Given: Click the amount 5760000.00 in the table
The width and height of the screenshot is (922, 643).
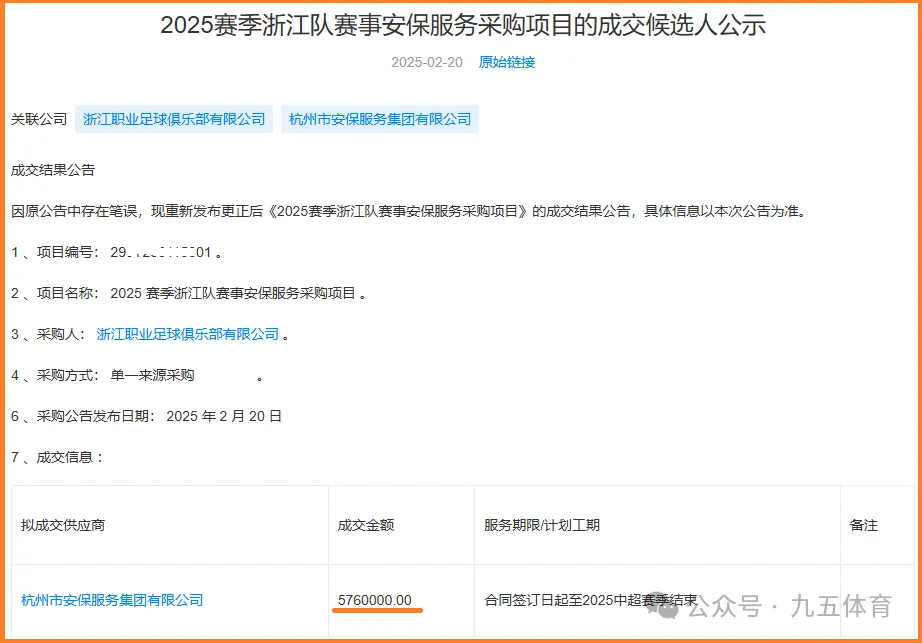Looking at the screenshot, I should (x=375, y=600).
